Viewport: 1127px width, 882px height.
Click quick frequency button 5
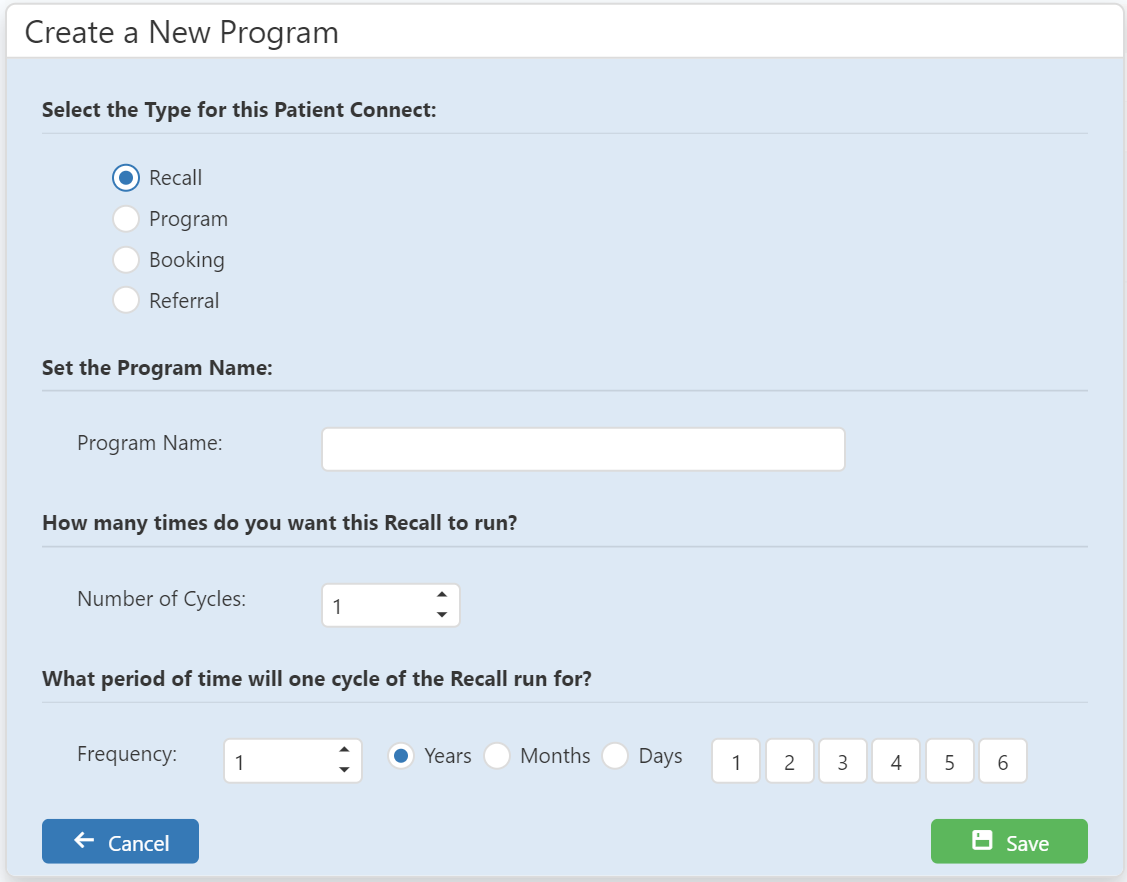[949, 761]
